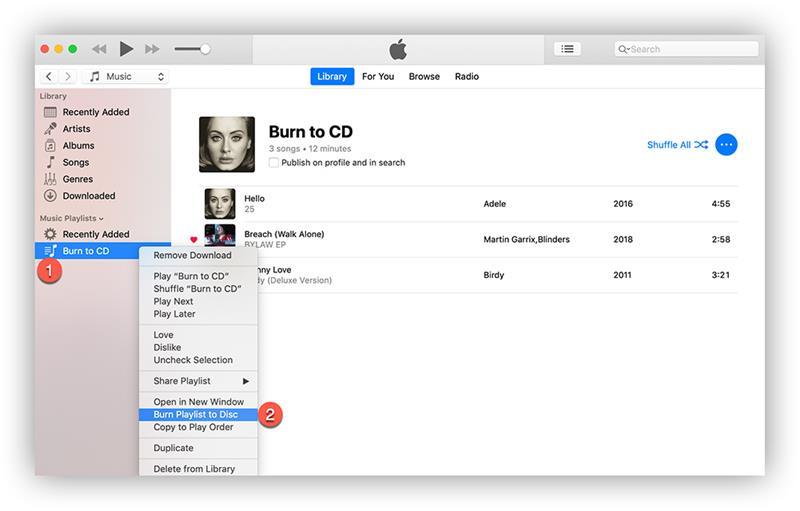Choose Uncheck Selection from the context menu
Screen dimensions: 800x511
coord(193,360)
